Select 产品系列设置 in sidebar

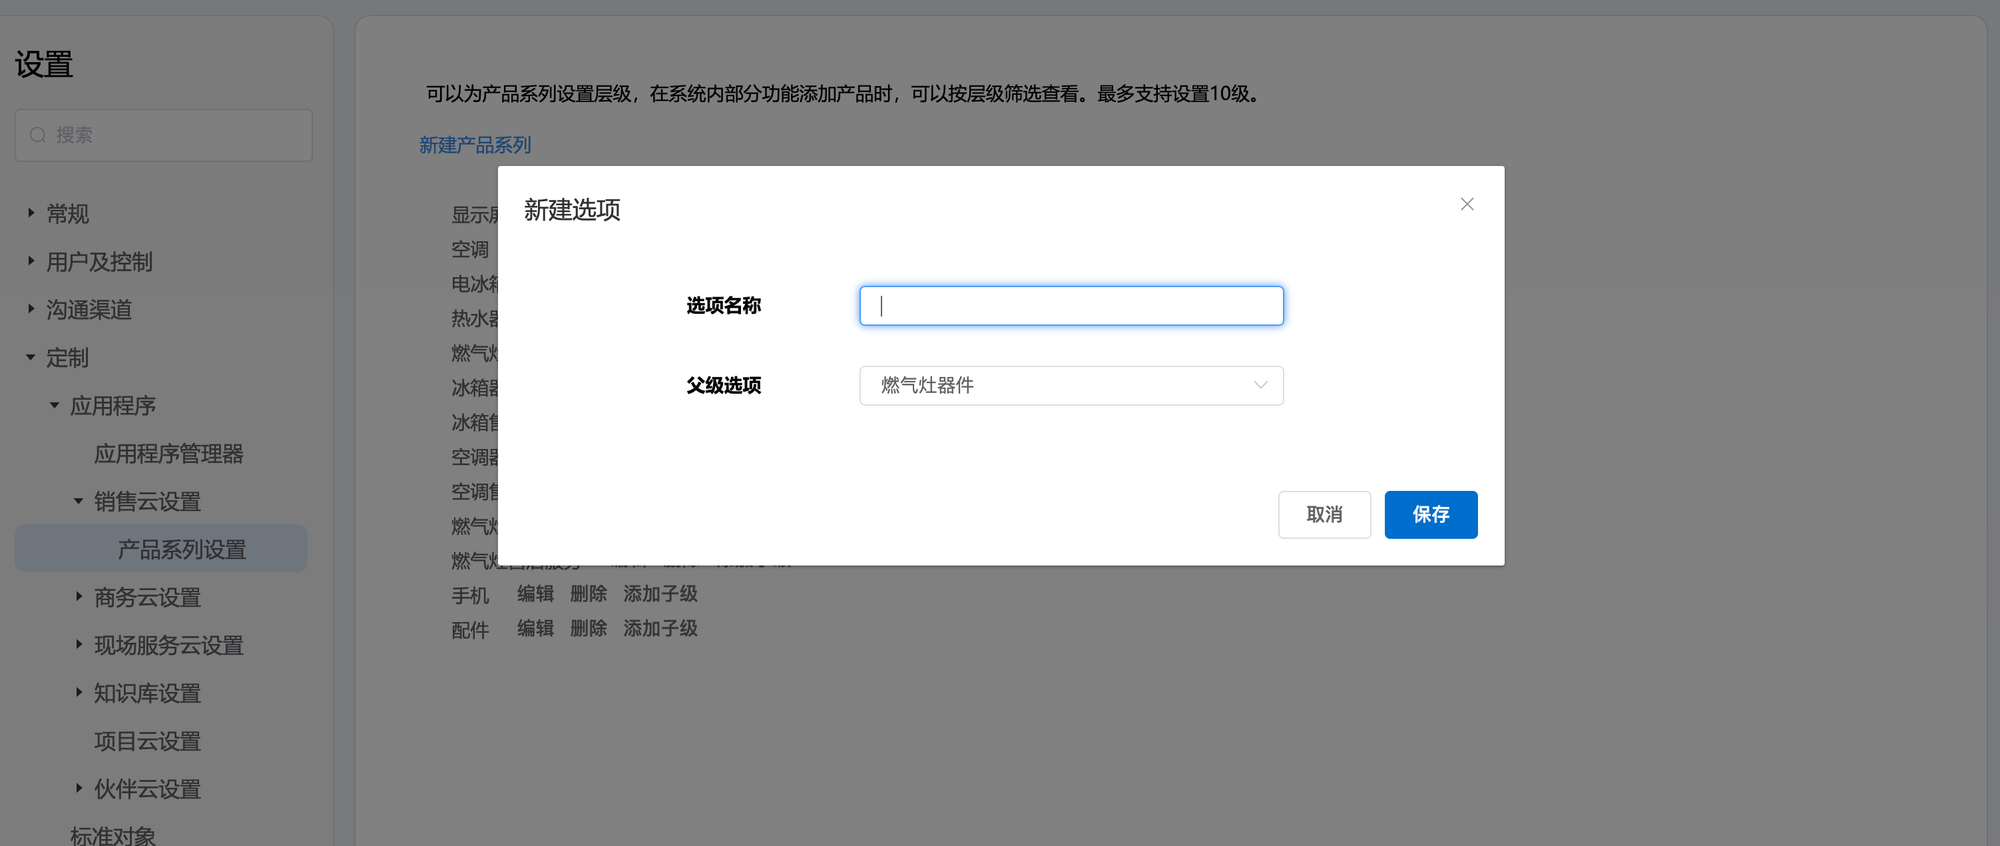click(x=181, y=550)
